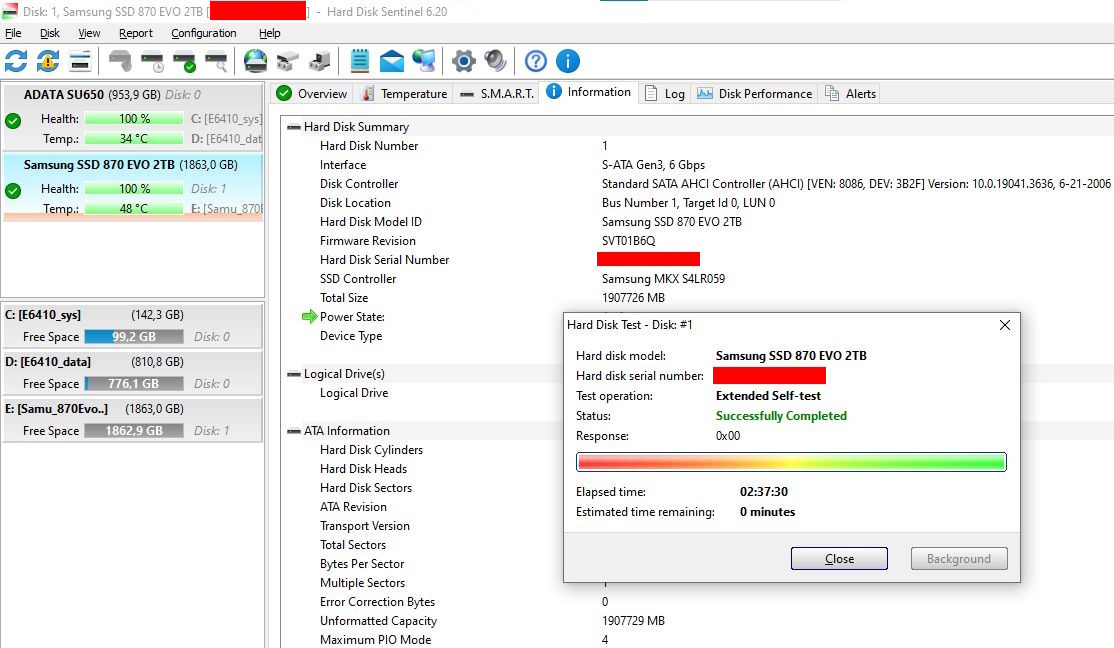Select the Samsung SSD 870 EVO 2TB disk entry
This screenshot has width=1114, height=648.
point(133,188)
